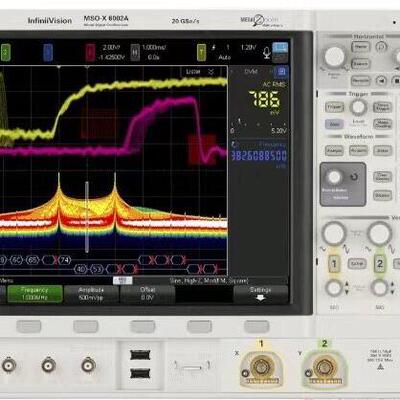This screenshot has height=400, width=400.
Task: Select the middle front-panel BNC connector
Action: [x=49, y=365]
